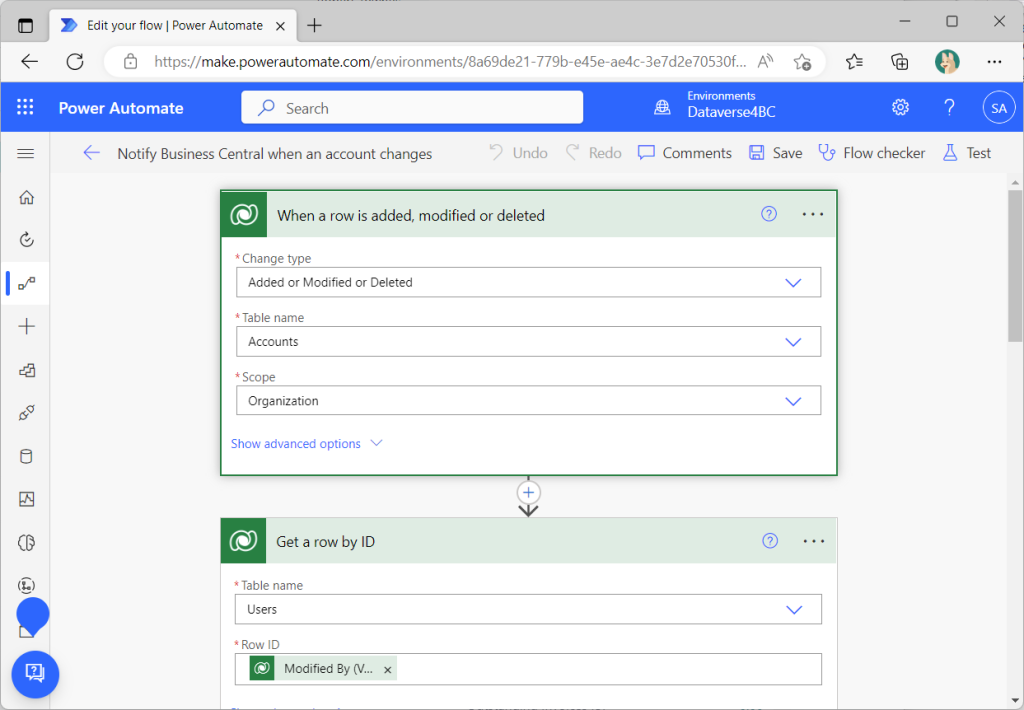Screen dimensions: 1024x710
Task: Save the flow
Action: tap(776, 153)
